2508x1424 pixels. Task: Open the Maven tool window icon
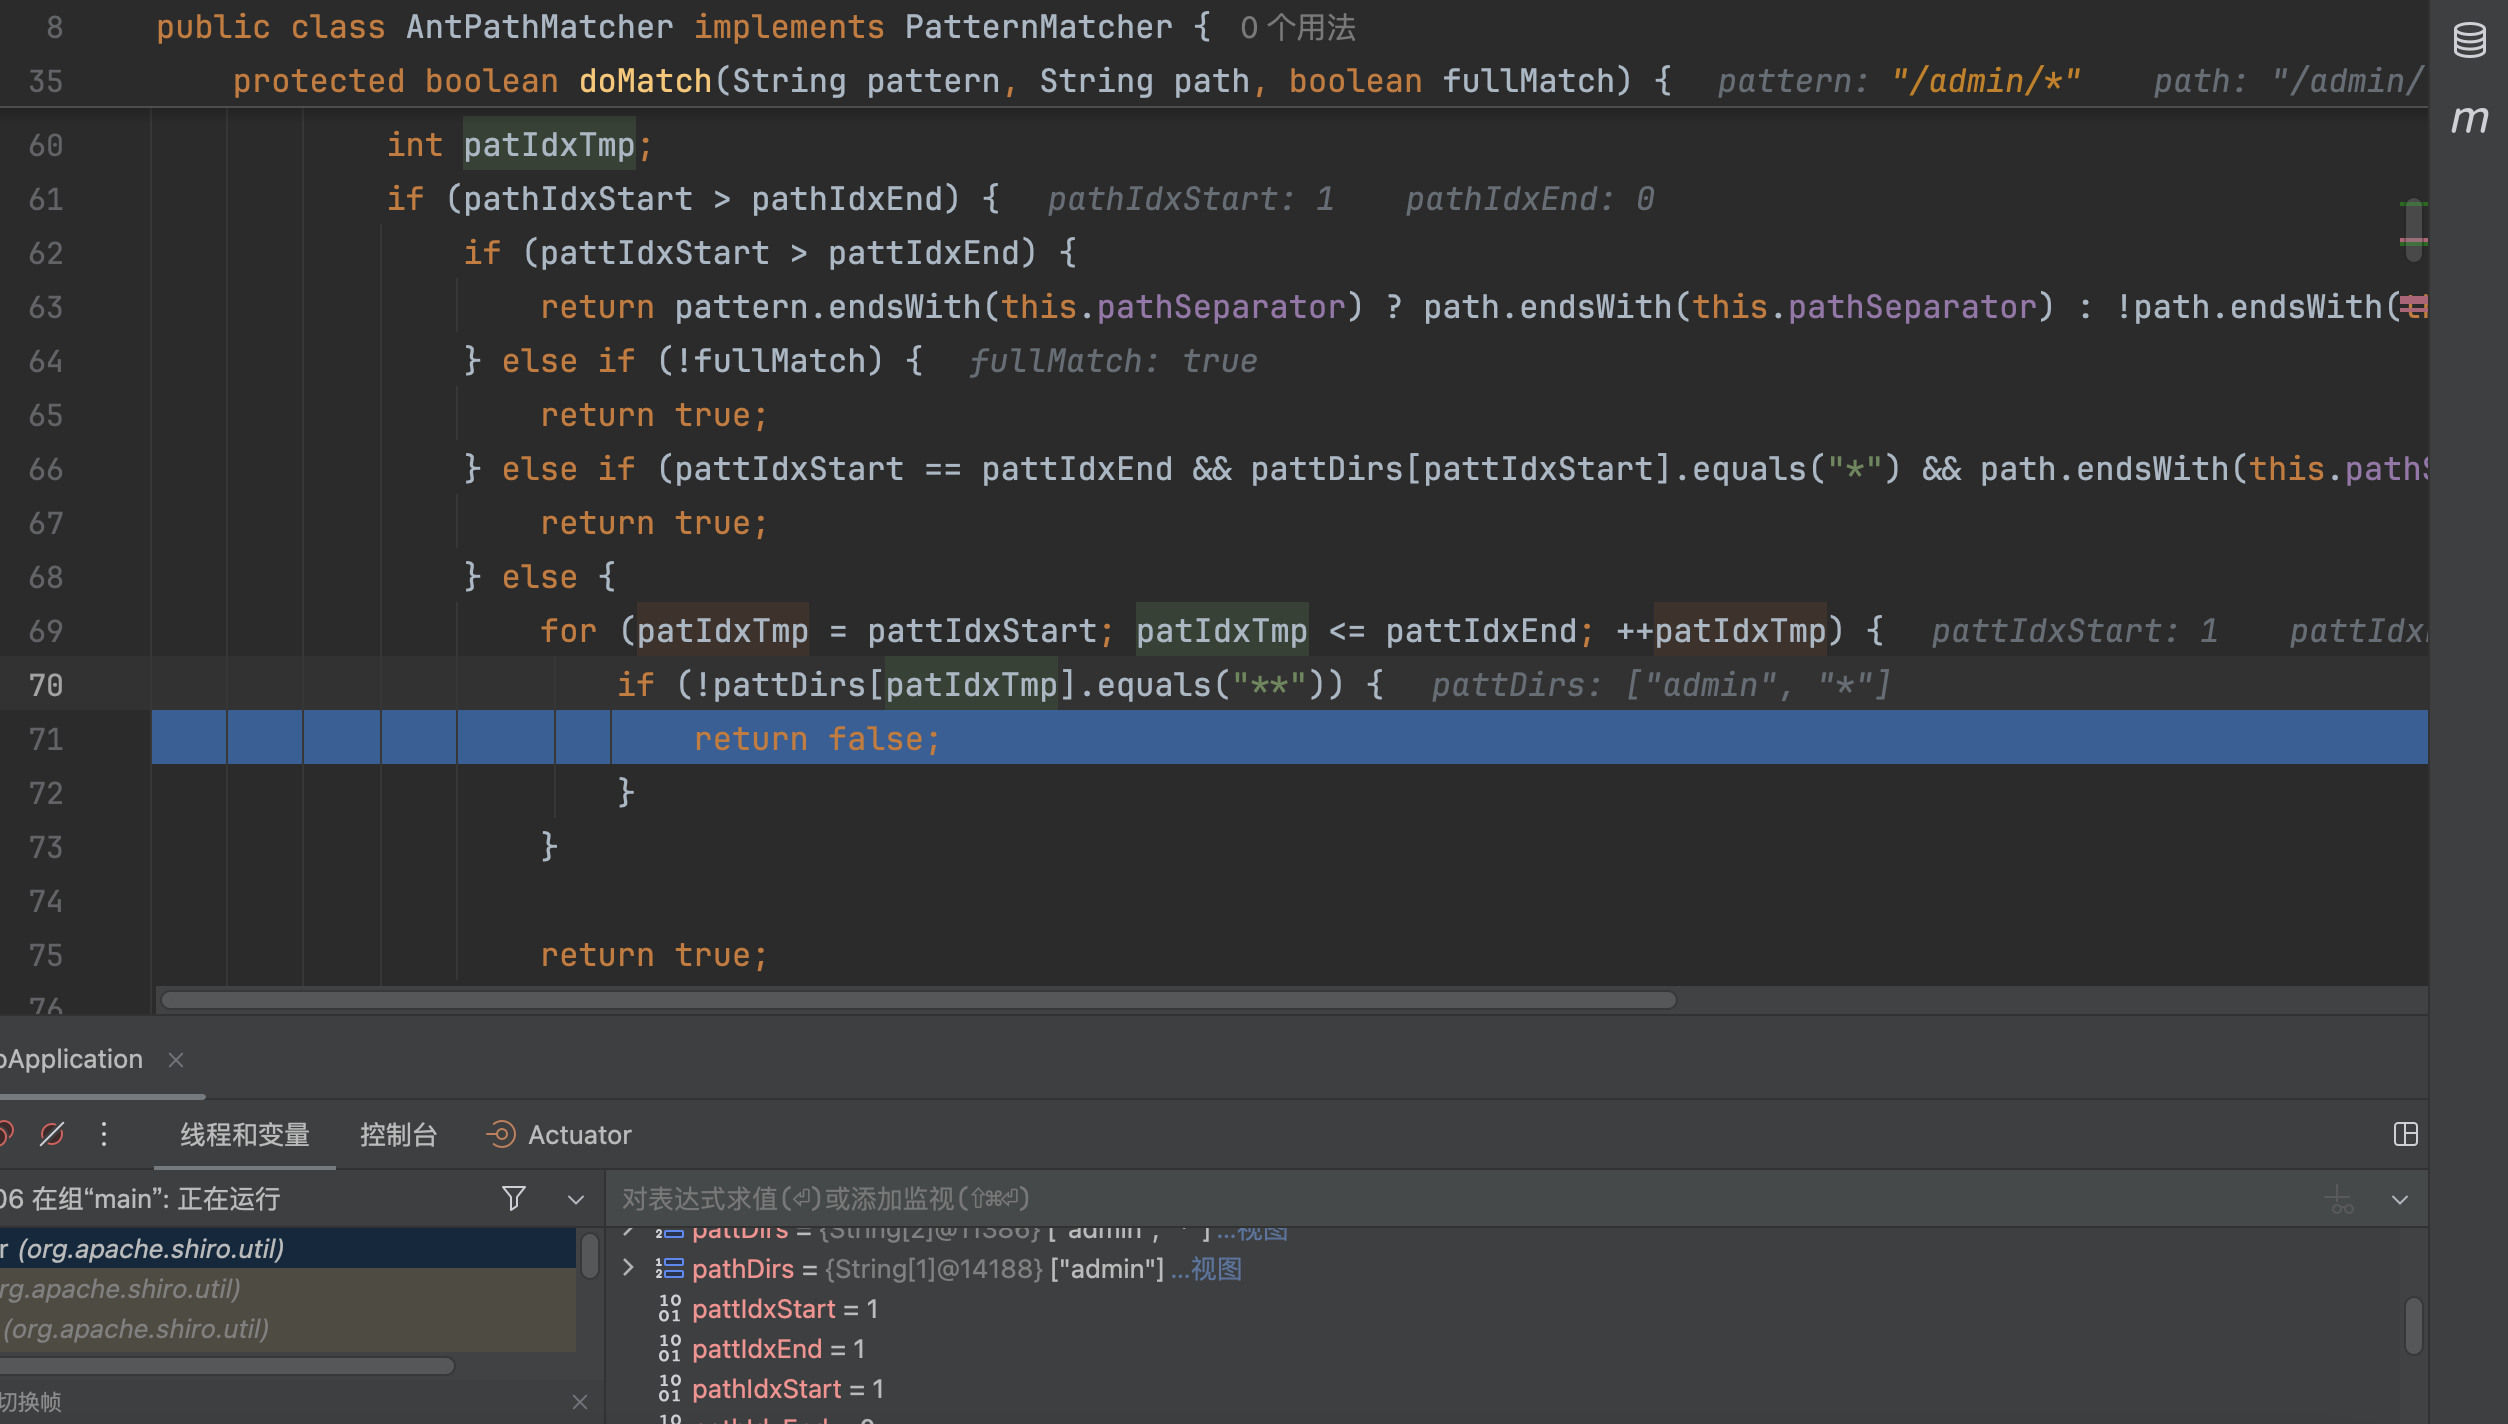click(2469, 119)
